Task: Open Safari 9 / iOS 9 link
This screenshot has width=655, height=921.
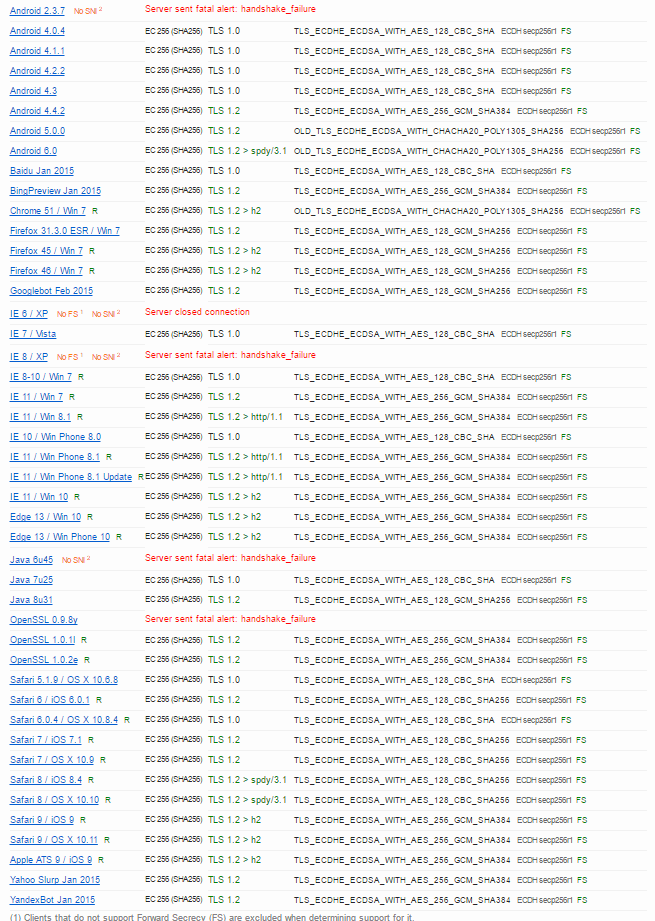Action: click(x=42, y=819)
